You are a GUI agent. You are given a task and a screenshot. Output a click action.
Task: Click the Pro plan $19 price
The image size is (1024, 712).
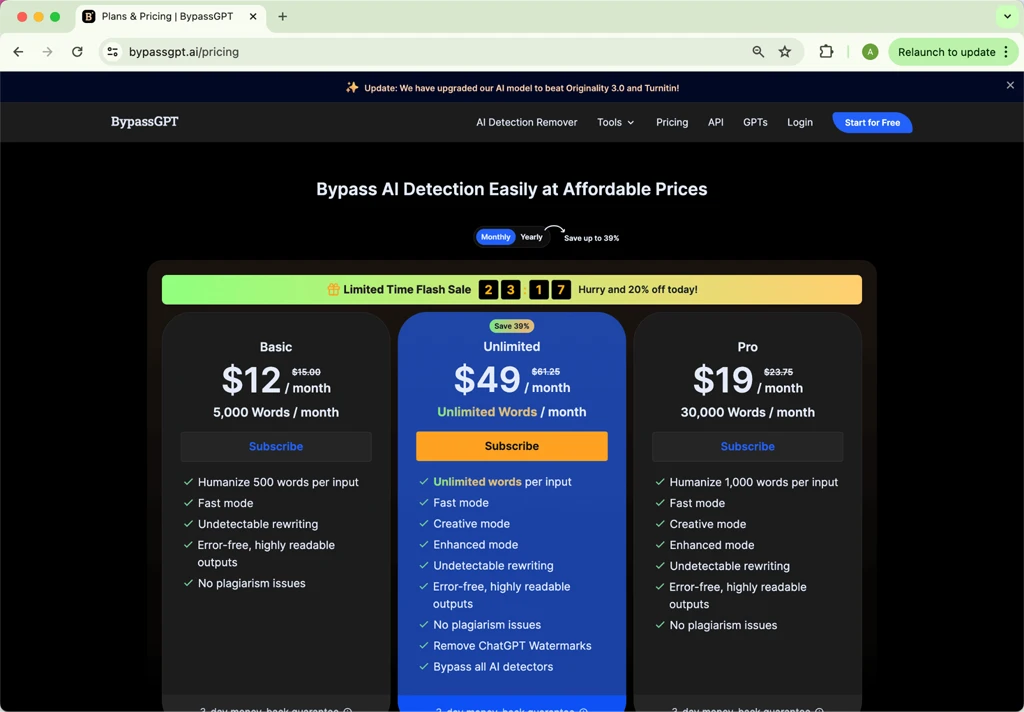(x=723, y=380)
